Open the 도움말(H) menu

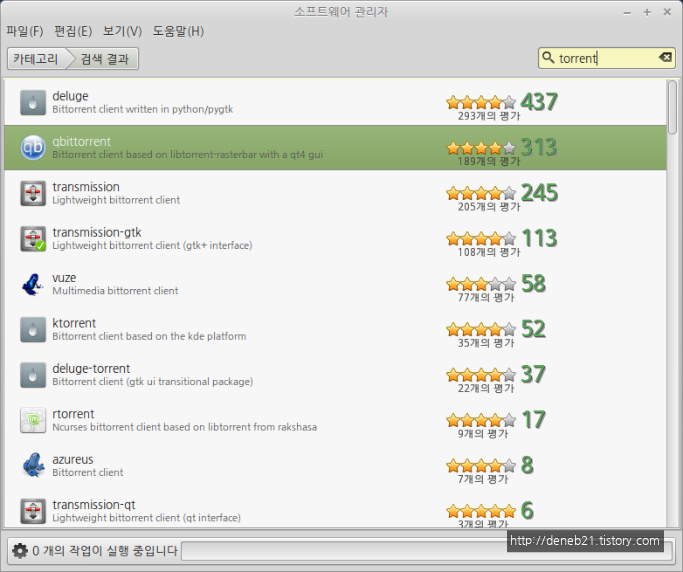178,31
